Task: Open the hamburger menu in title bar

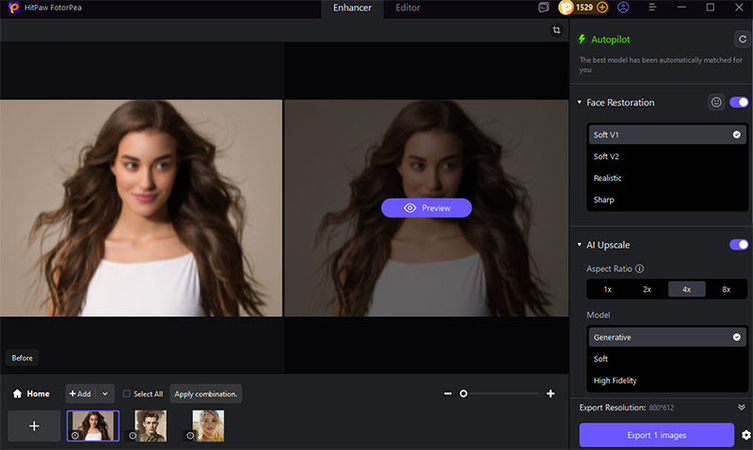Action: tap(653, 8)
